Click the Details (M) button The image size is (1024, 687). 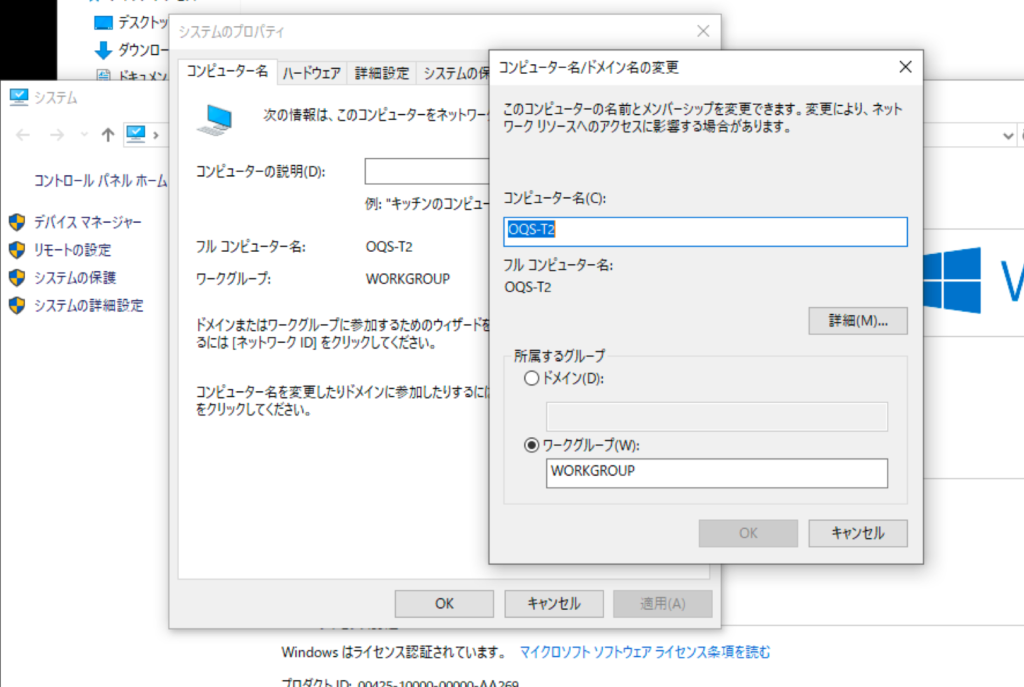click(x=857, y=321)
